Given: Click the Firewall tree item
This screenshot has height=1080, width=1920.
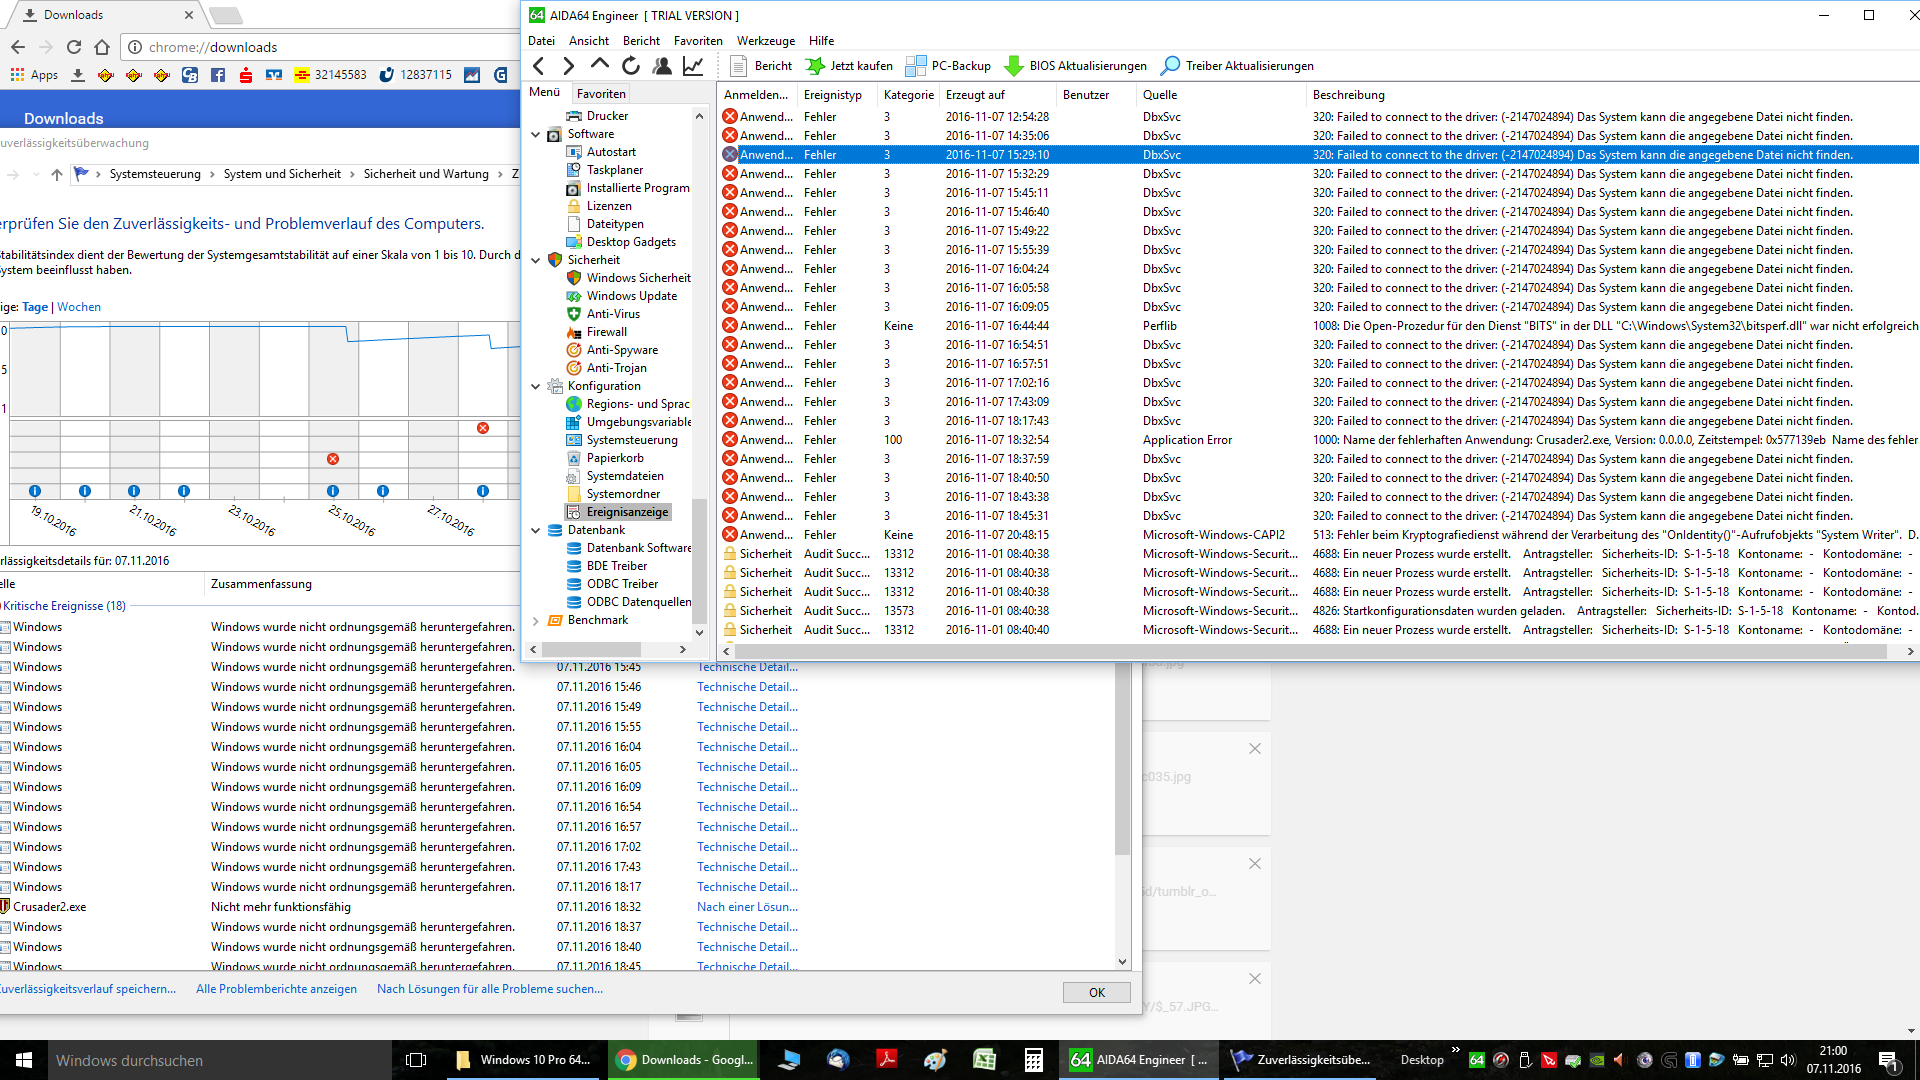Looking at the screenshot, I should click(x=606, y=332).
